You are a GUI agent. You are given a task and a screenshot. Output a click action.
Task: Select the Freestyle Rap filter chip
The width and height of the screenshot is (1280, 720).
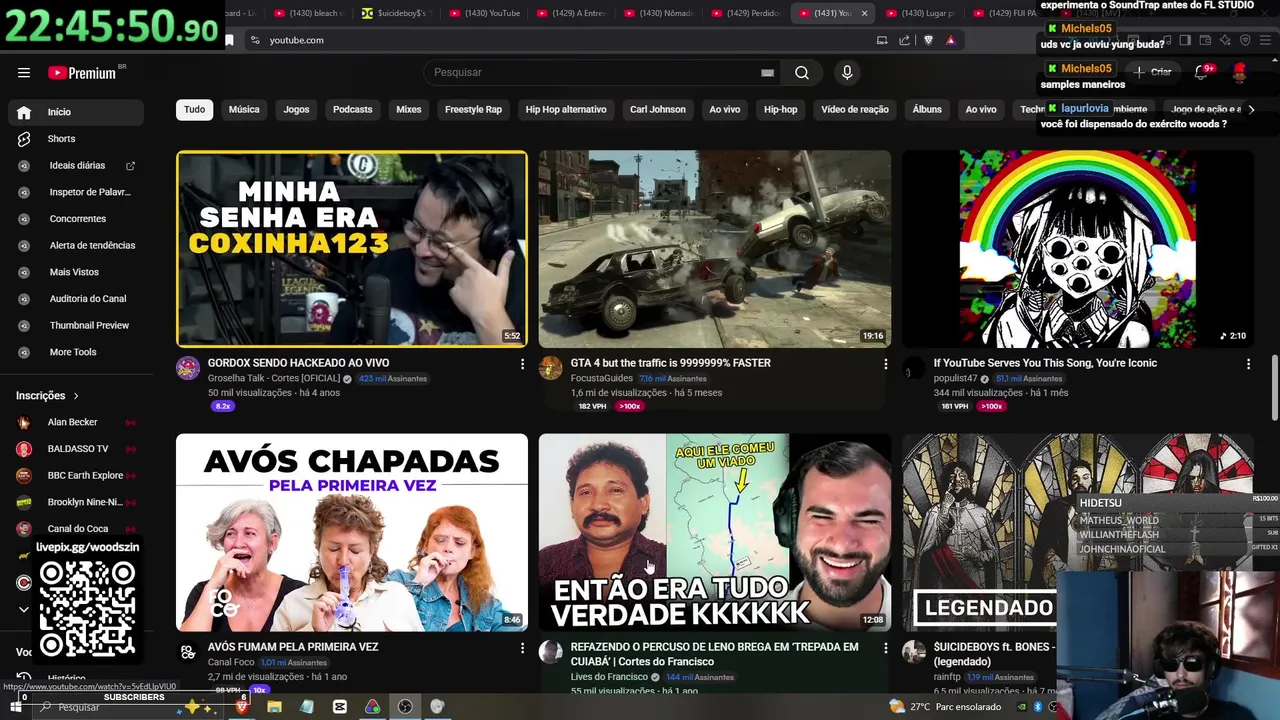(x=473, y=110)
